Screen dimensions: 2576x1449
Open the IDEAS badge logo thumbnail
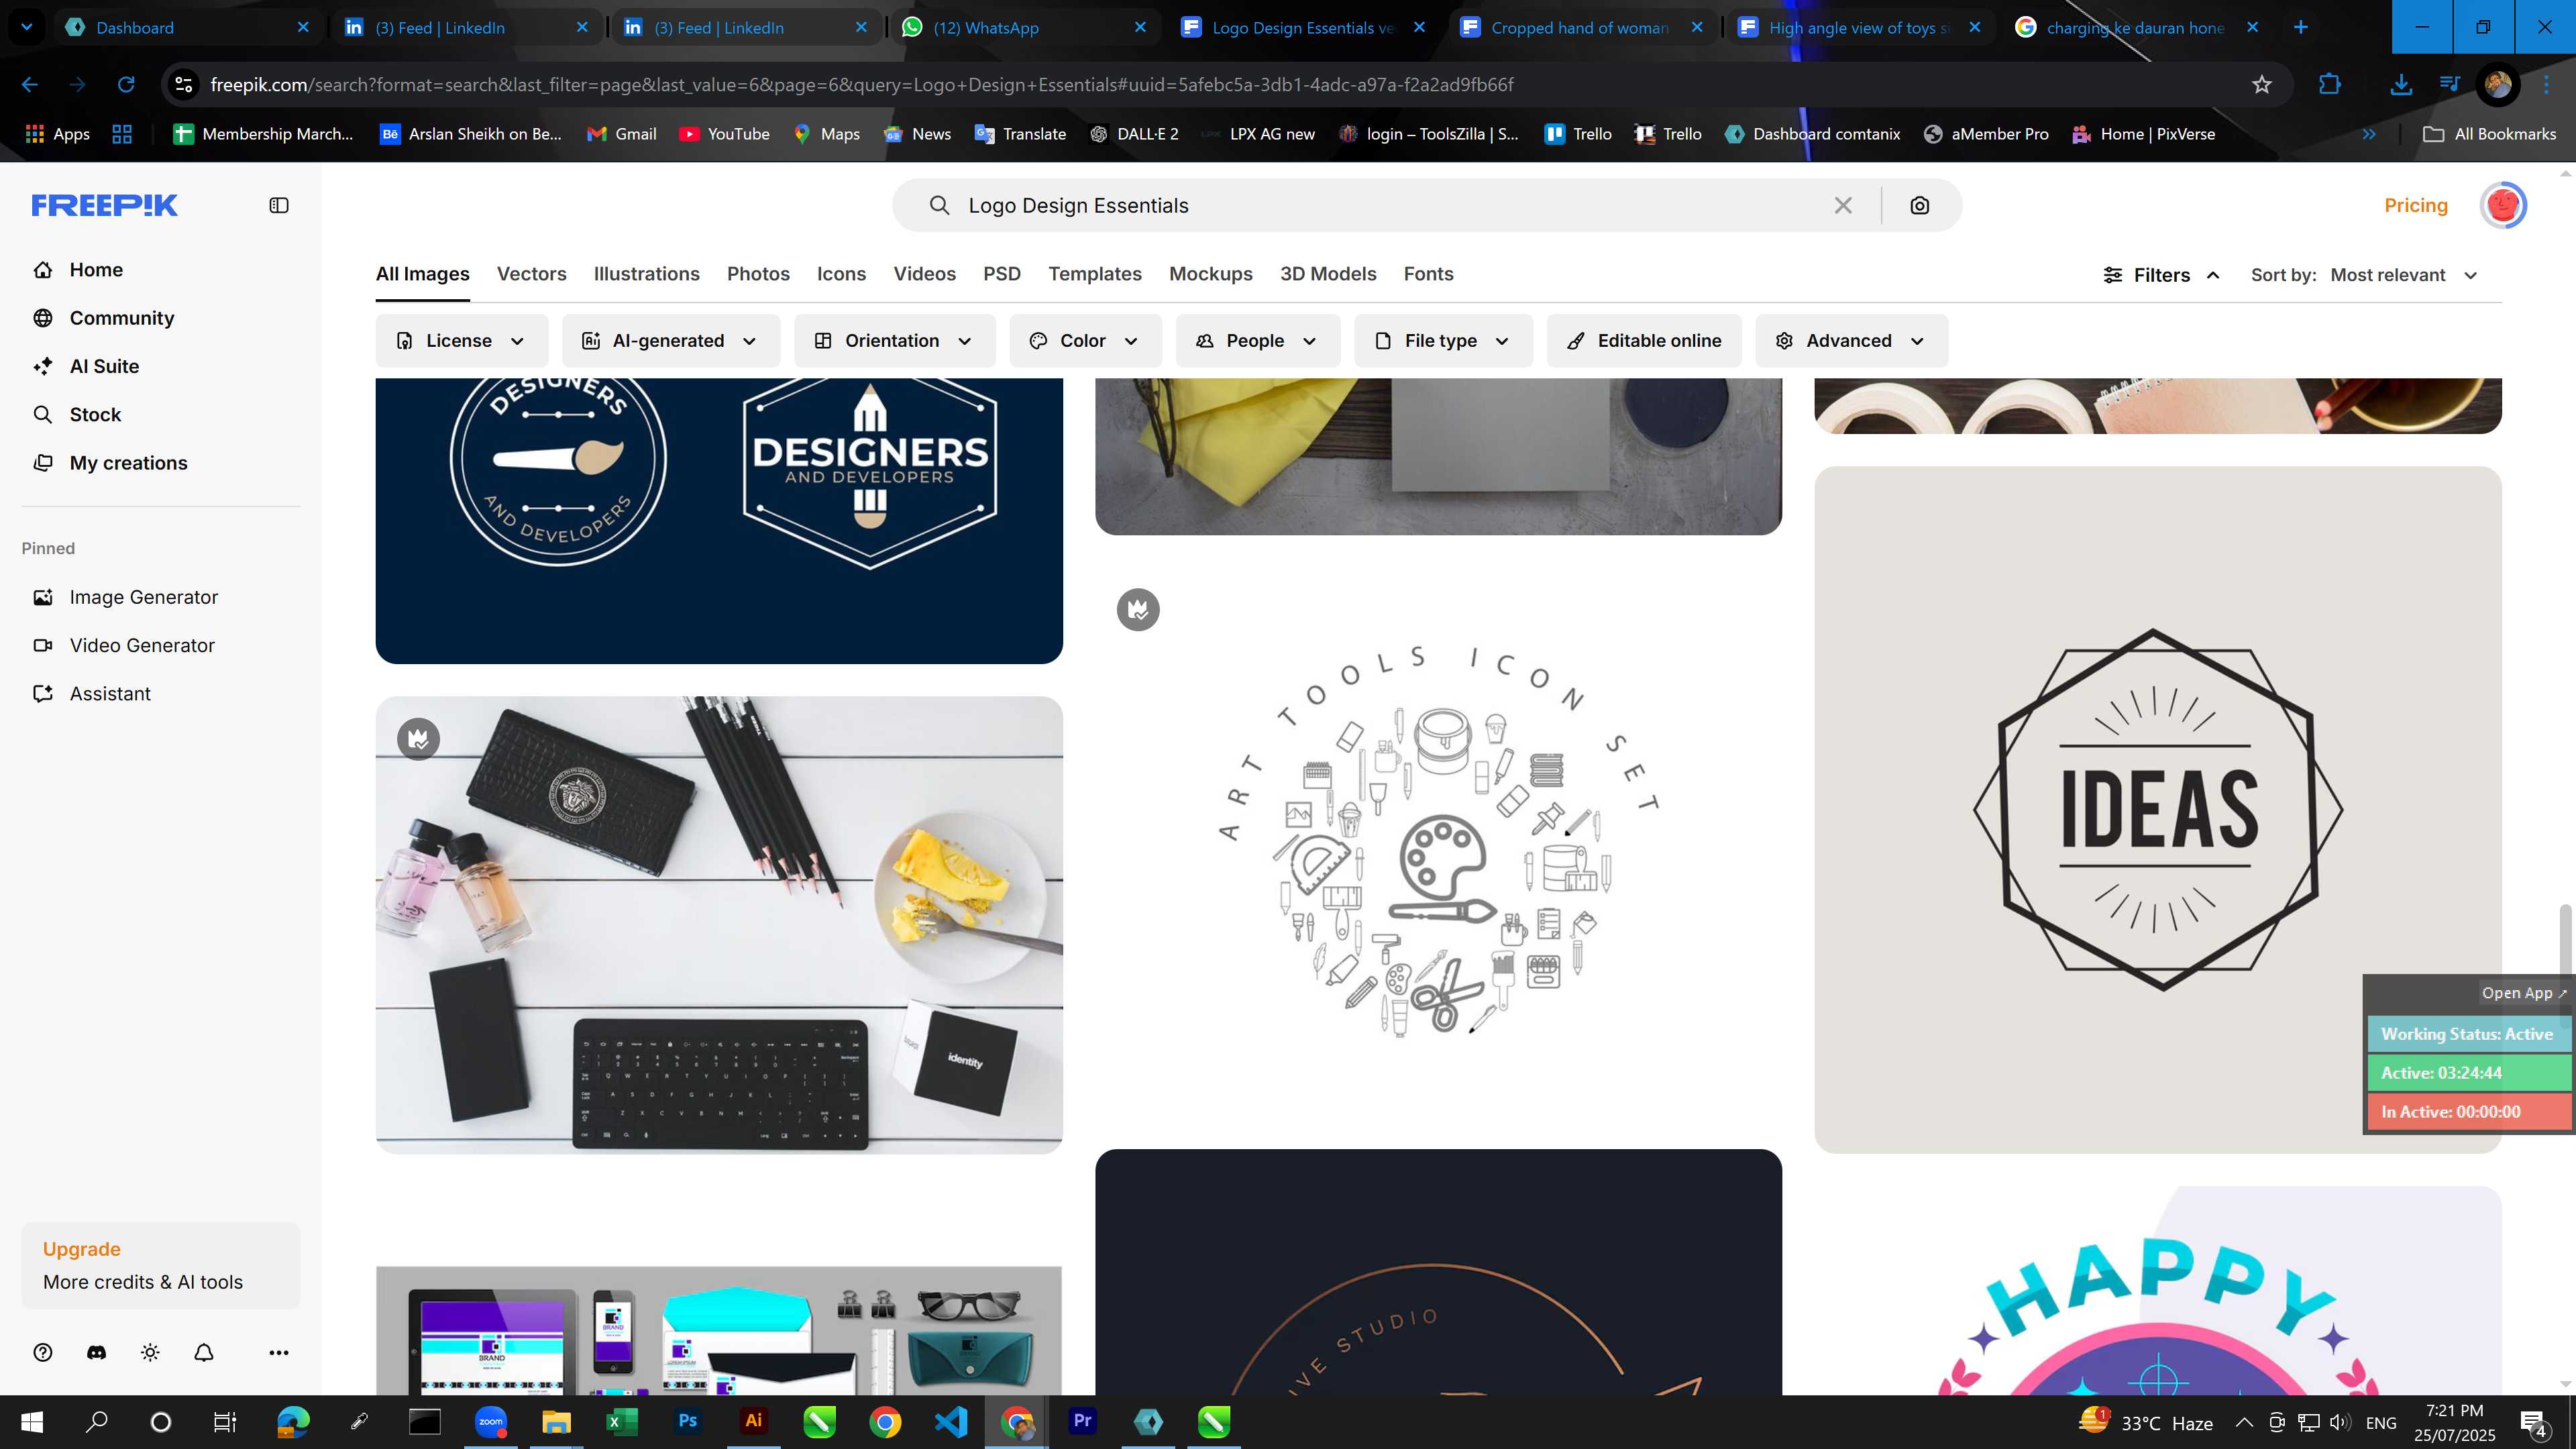click(x=2158, y=809)
